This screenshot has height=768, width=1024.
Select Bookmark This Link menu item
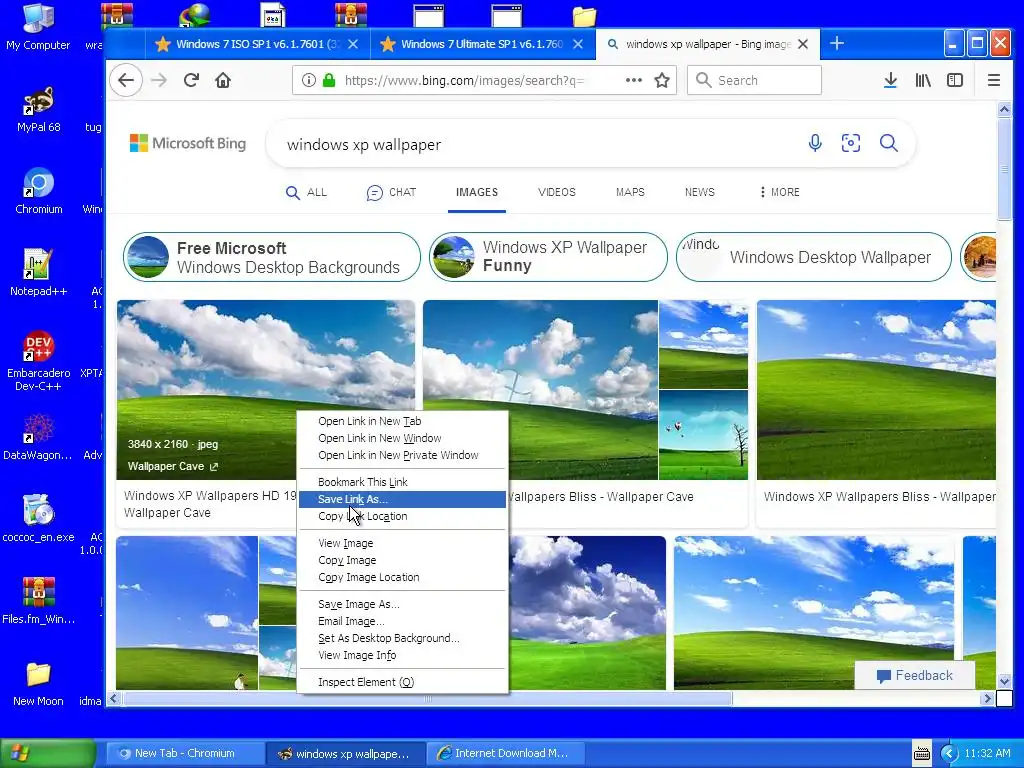(402, 482)
